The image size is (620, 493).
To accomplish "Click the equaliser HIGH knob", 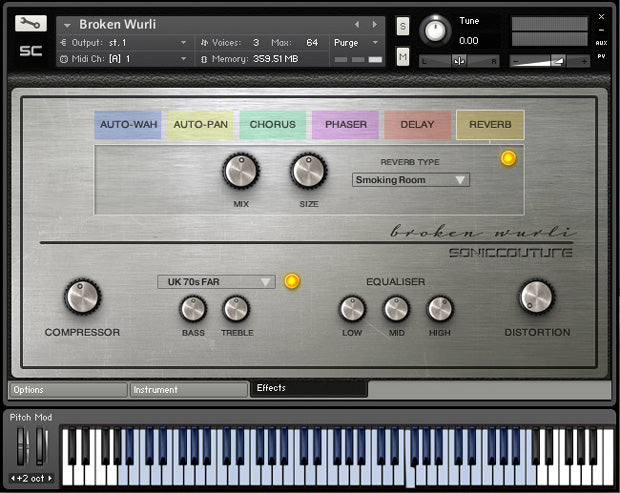I will point(440,309).
